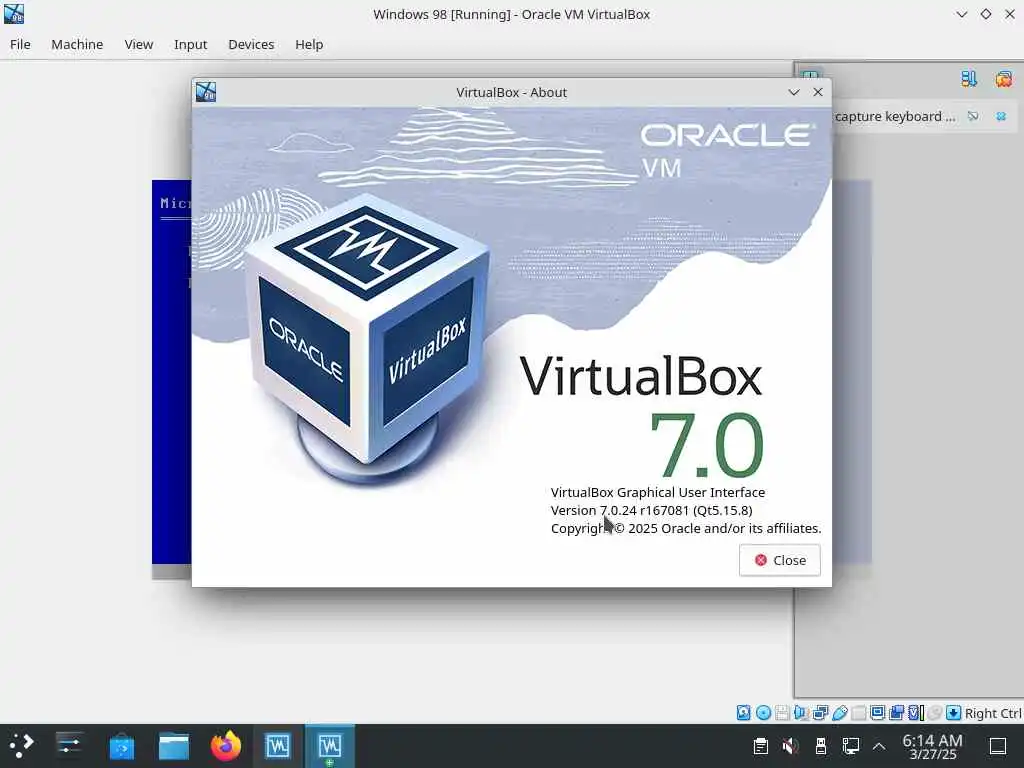Click the network adapters status icon
Image resolution: width=1024 pixels, height=768 pixels.
(x=820, y=712)
